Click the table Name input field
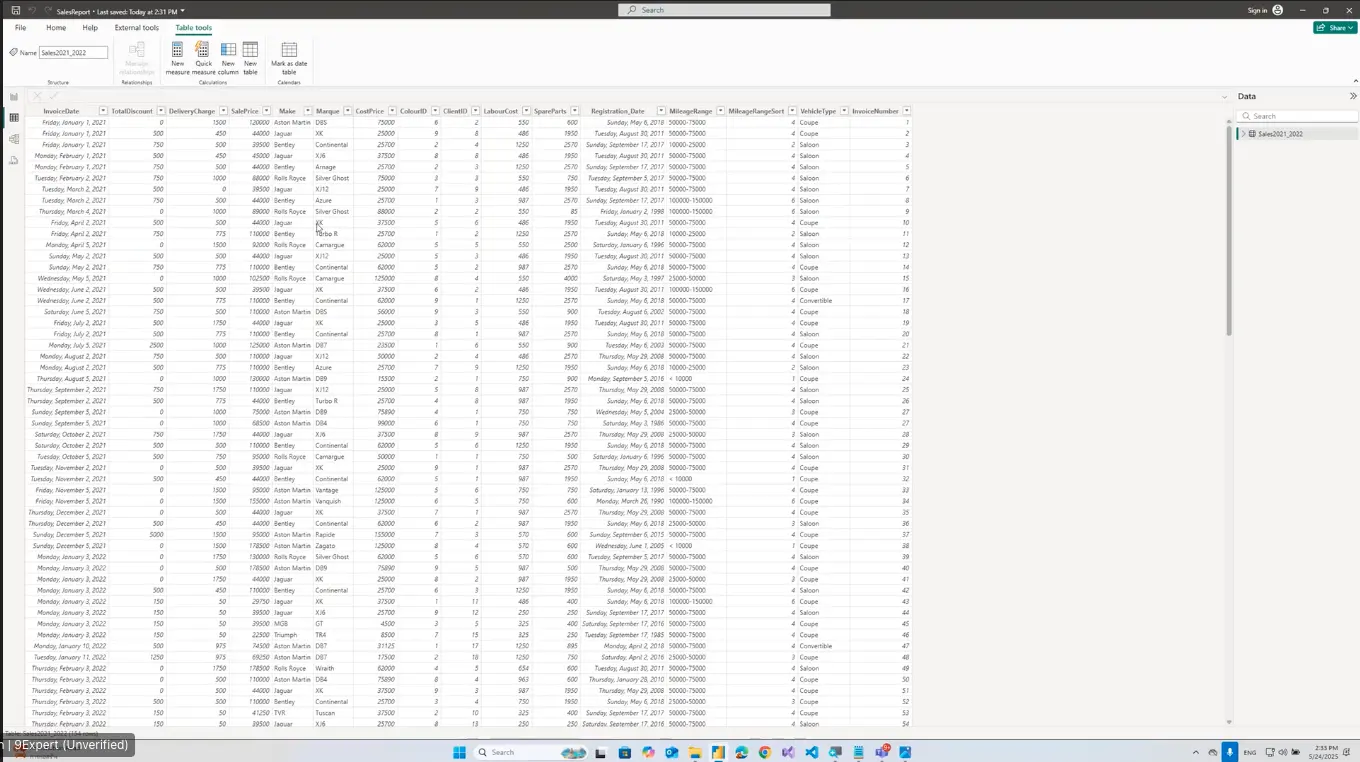The height and width of the screenshot is (762, 1360). tap(73, 52)
